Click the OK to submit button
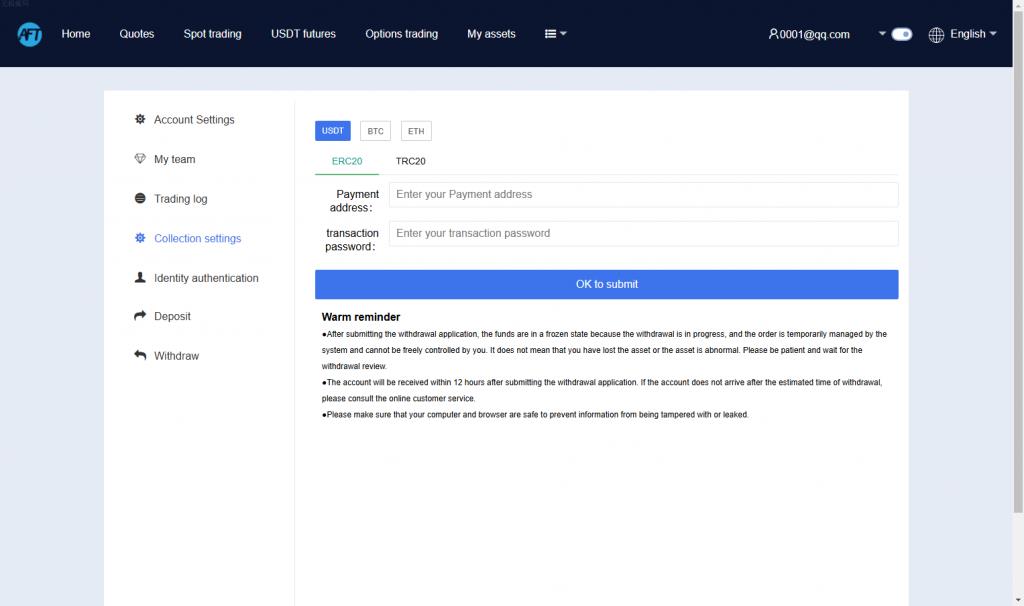1024x606 pixels. click(x=607, y=284)
